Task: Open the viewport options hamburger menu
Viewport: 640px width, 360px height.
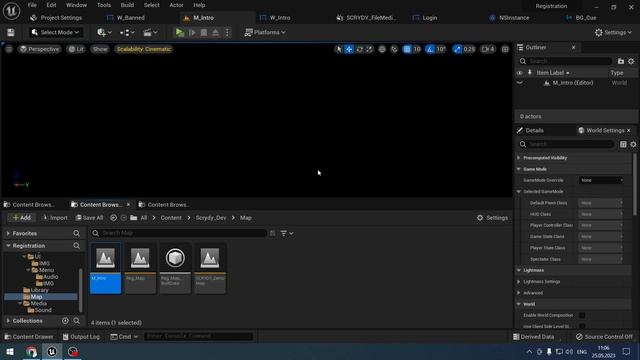Action: [9, 49]
